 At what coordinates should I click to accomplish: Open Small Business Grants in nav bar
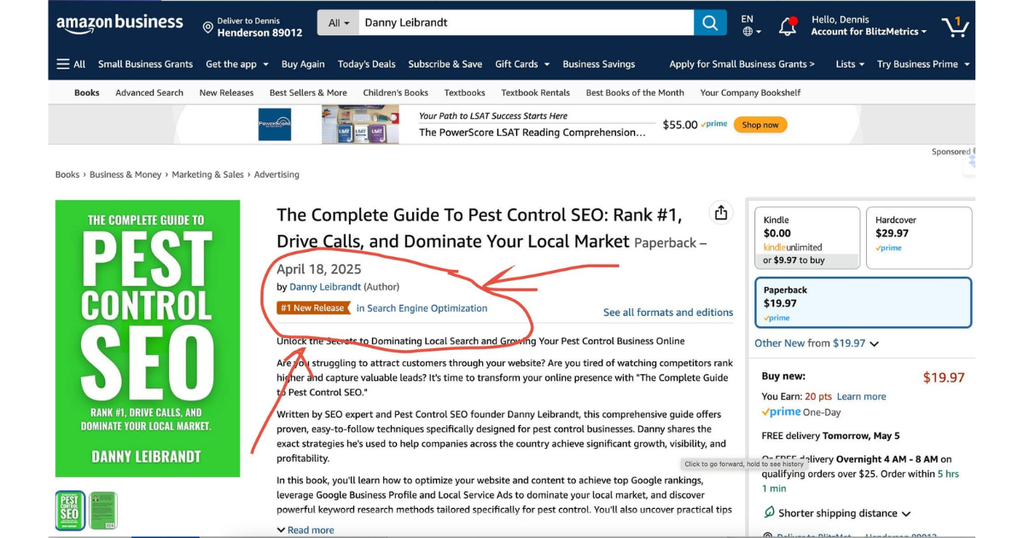point(145,64)
